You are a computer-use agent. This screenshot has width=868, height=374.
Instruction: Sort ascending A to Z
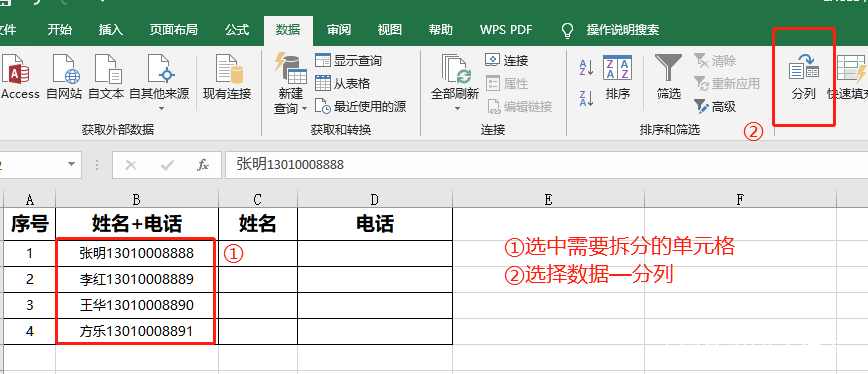pos(587,67)
